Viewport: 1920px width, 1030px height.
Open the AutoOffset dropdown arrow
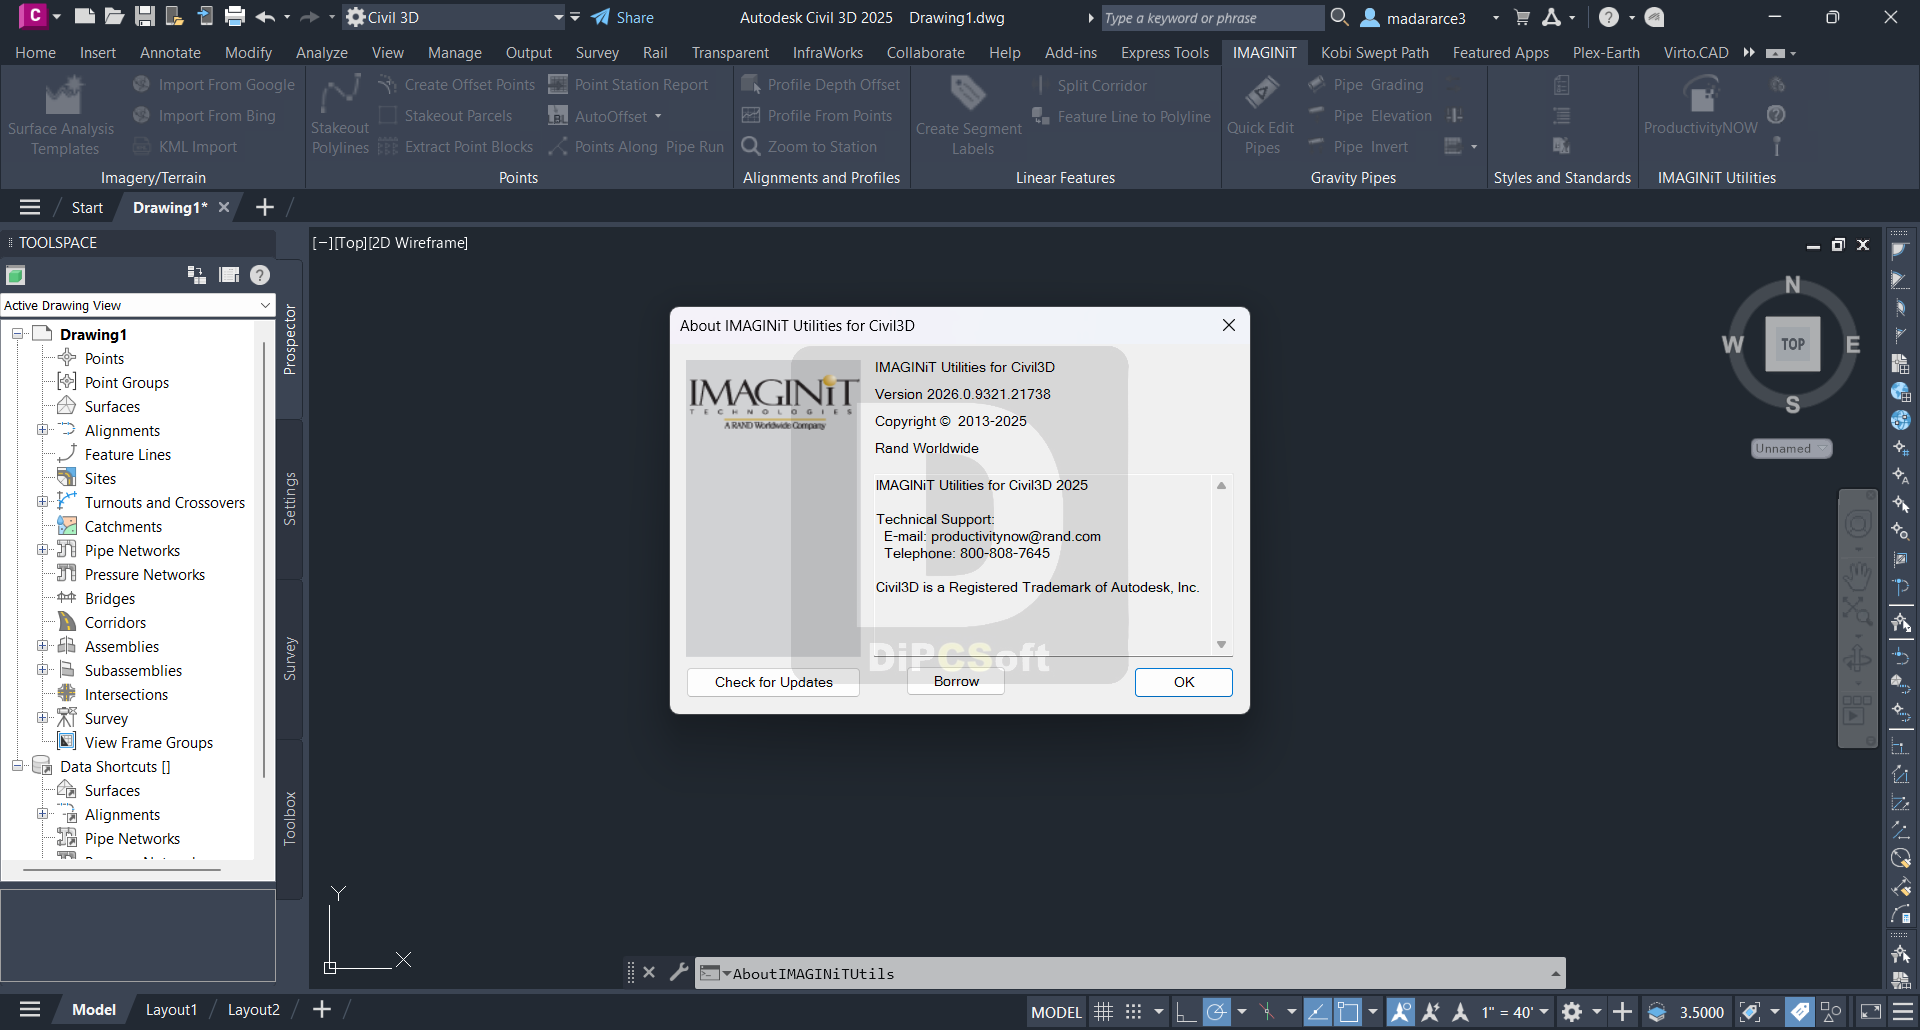(658, 116)
